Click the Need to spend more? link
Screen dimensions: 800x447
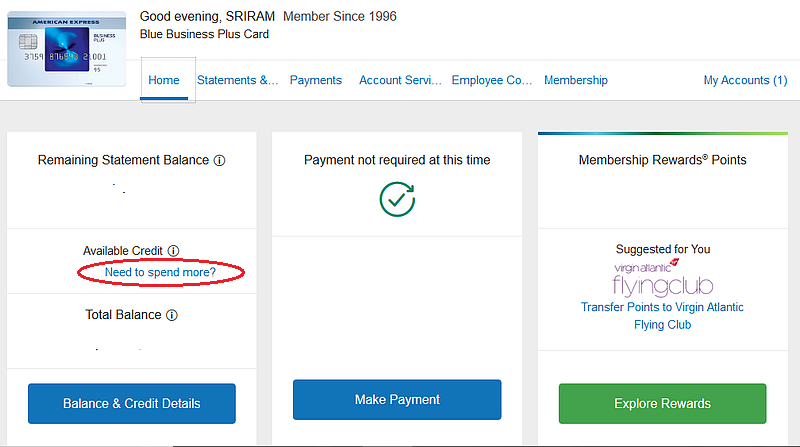pos(160,272)
